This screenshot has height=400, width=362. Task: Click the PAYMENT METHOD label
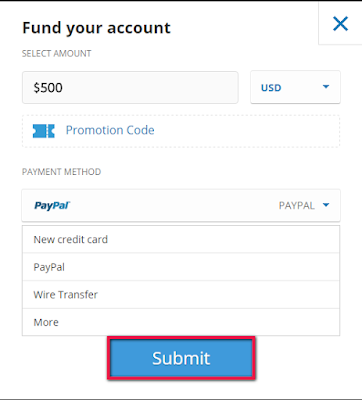(61, 172)
